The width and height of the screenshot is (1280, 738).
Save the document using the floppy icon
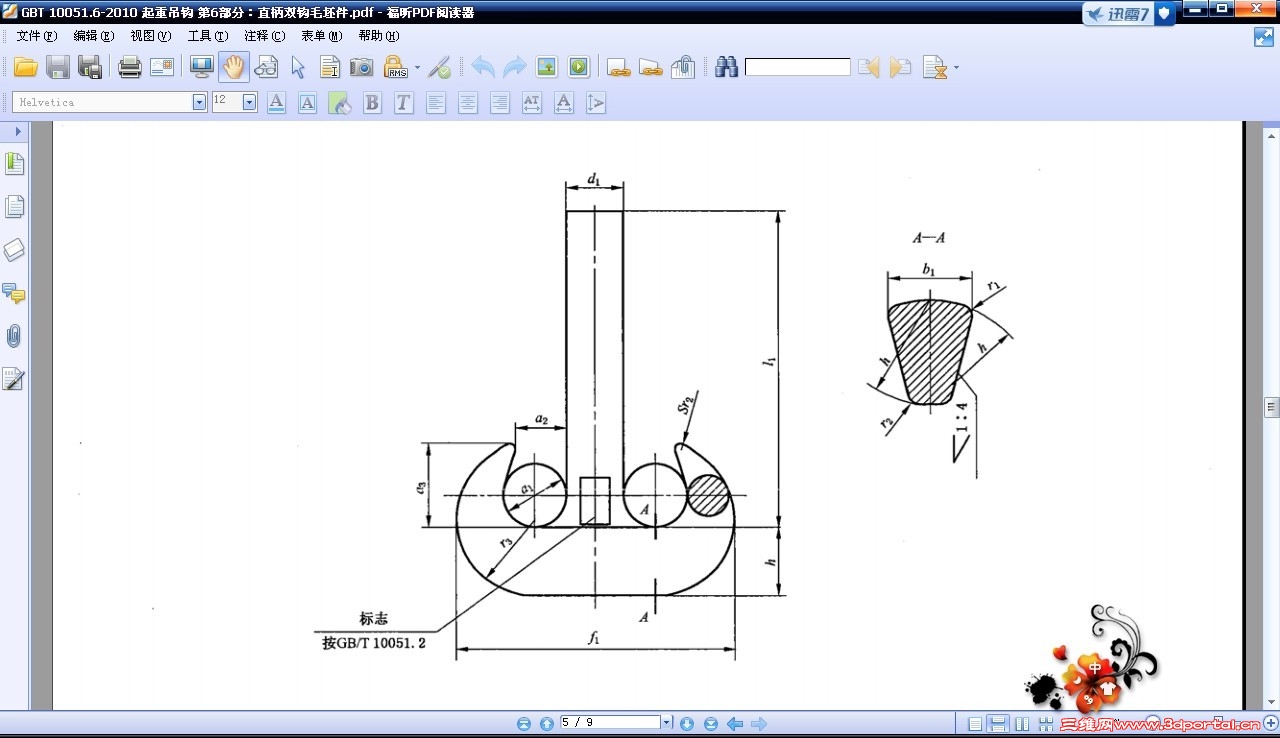click(x=58, y=67)
